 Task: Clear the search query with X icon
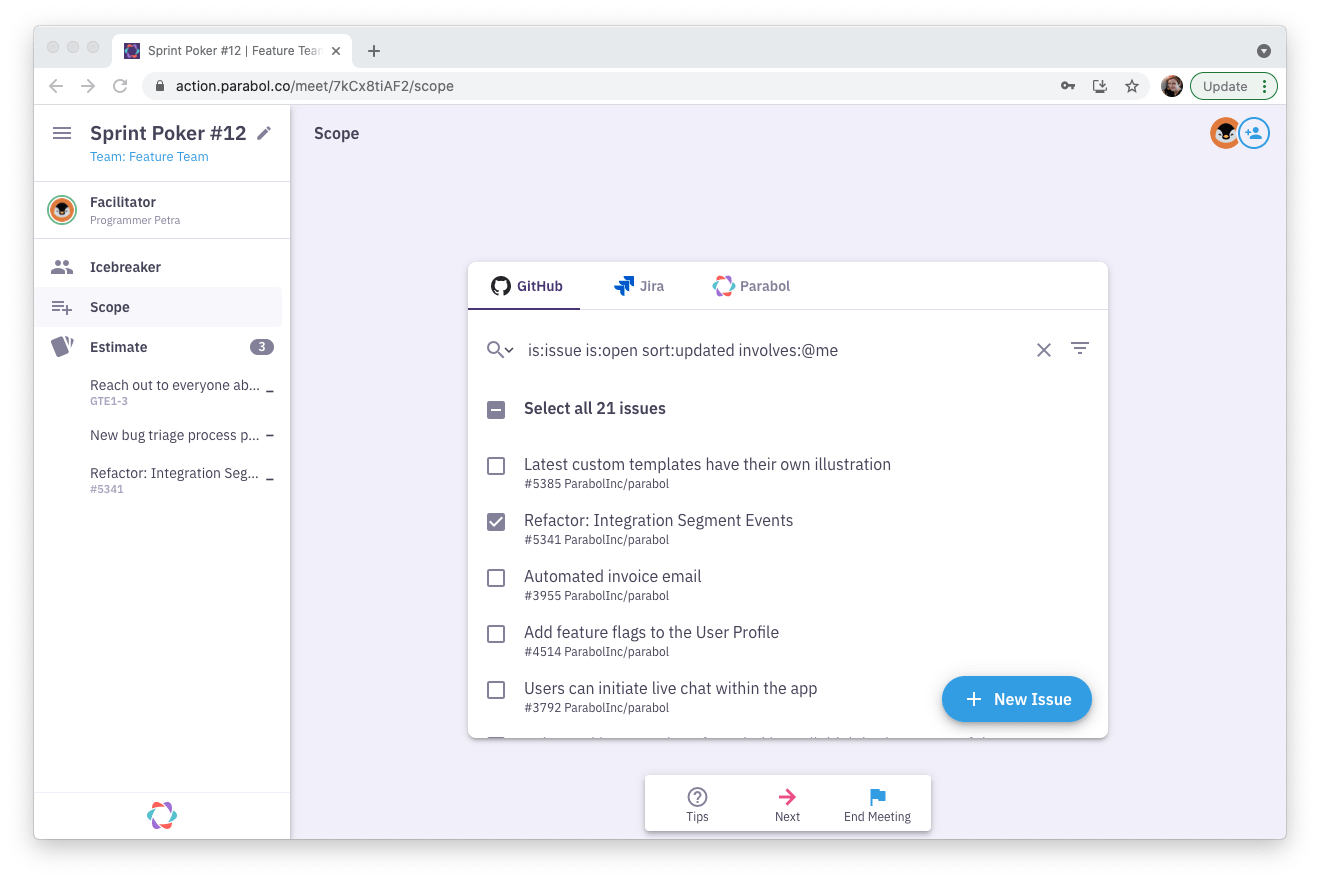pos(1043,350)
